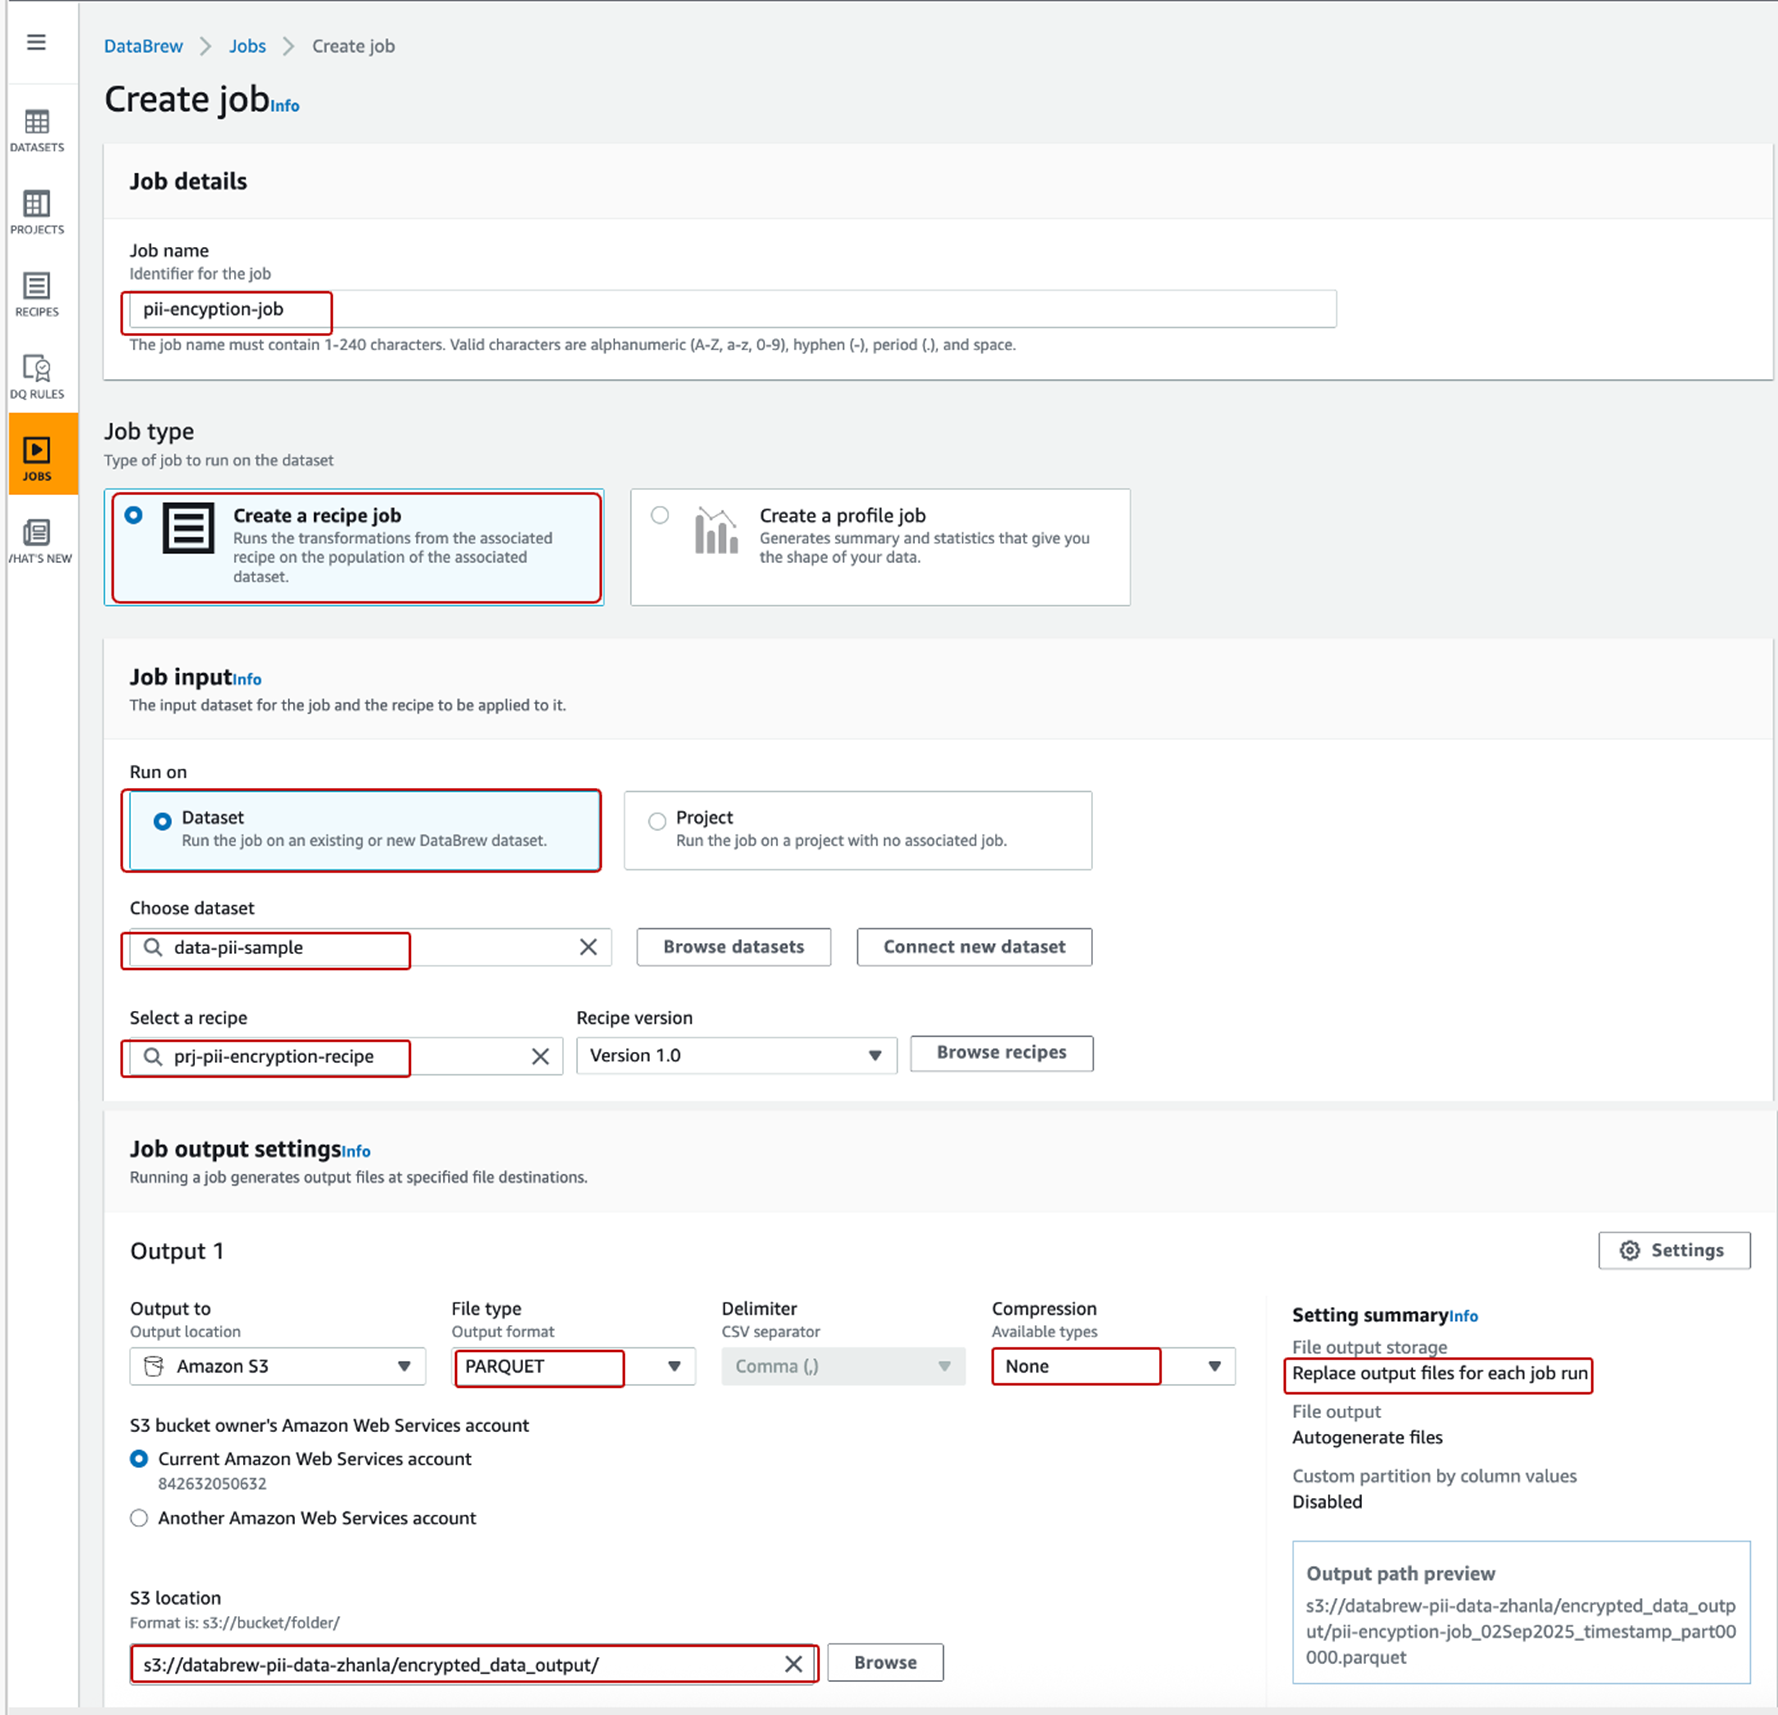Clear the selected recipe field
Screen dimensions: 1778x1715
click(540, 1056)
